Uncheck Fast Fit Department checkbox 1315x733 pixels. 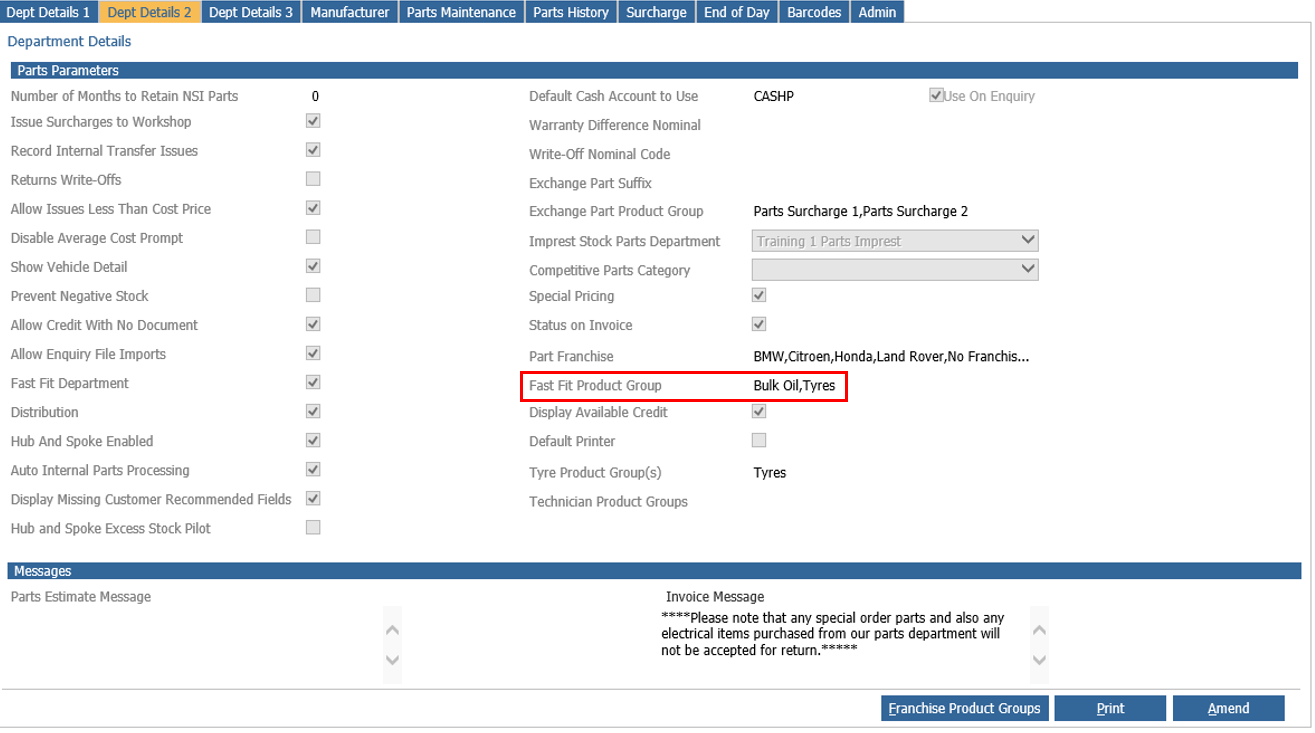(313, 383)
